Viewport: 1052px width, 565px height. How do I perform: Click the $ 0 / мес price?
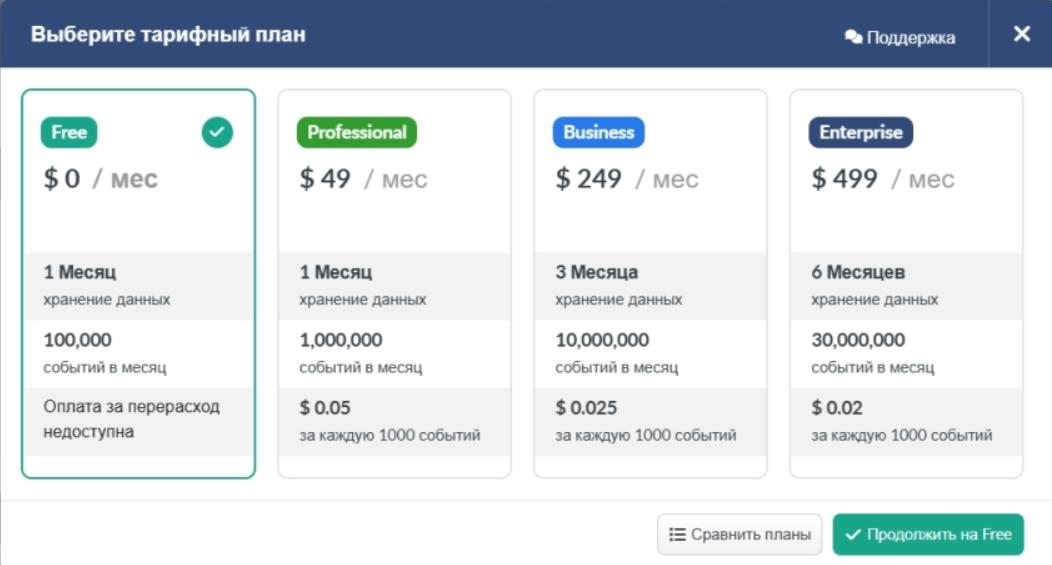[101, 178]
